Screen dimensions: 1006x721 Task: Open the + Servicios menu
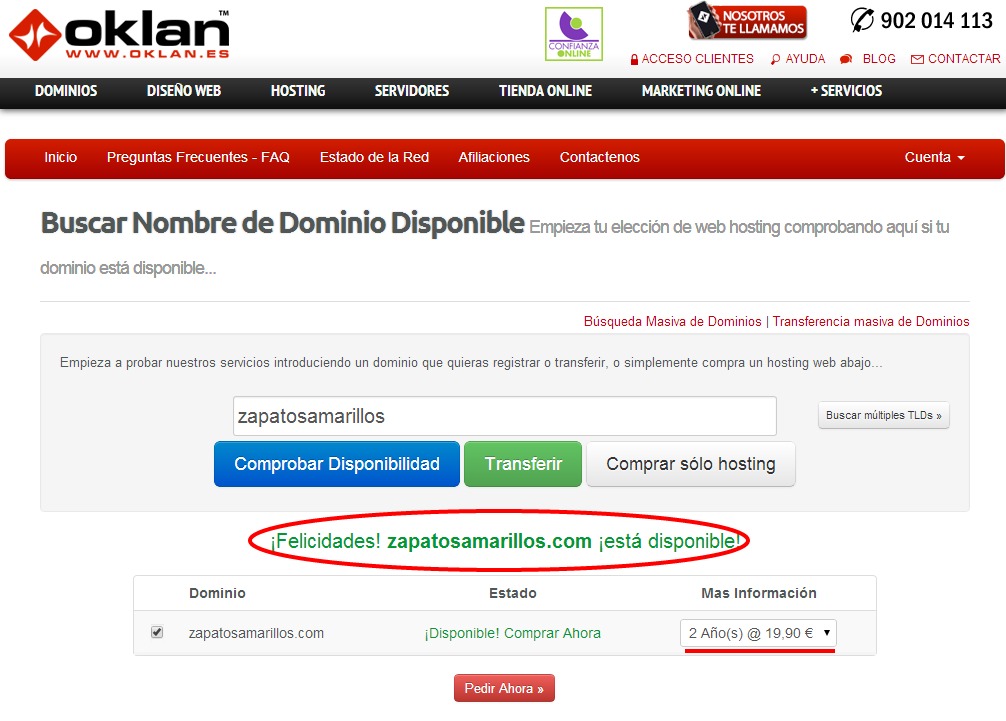846,91
